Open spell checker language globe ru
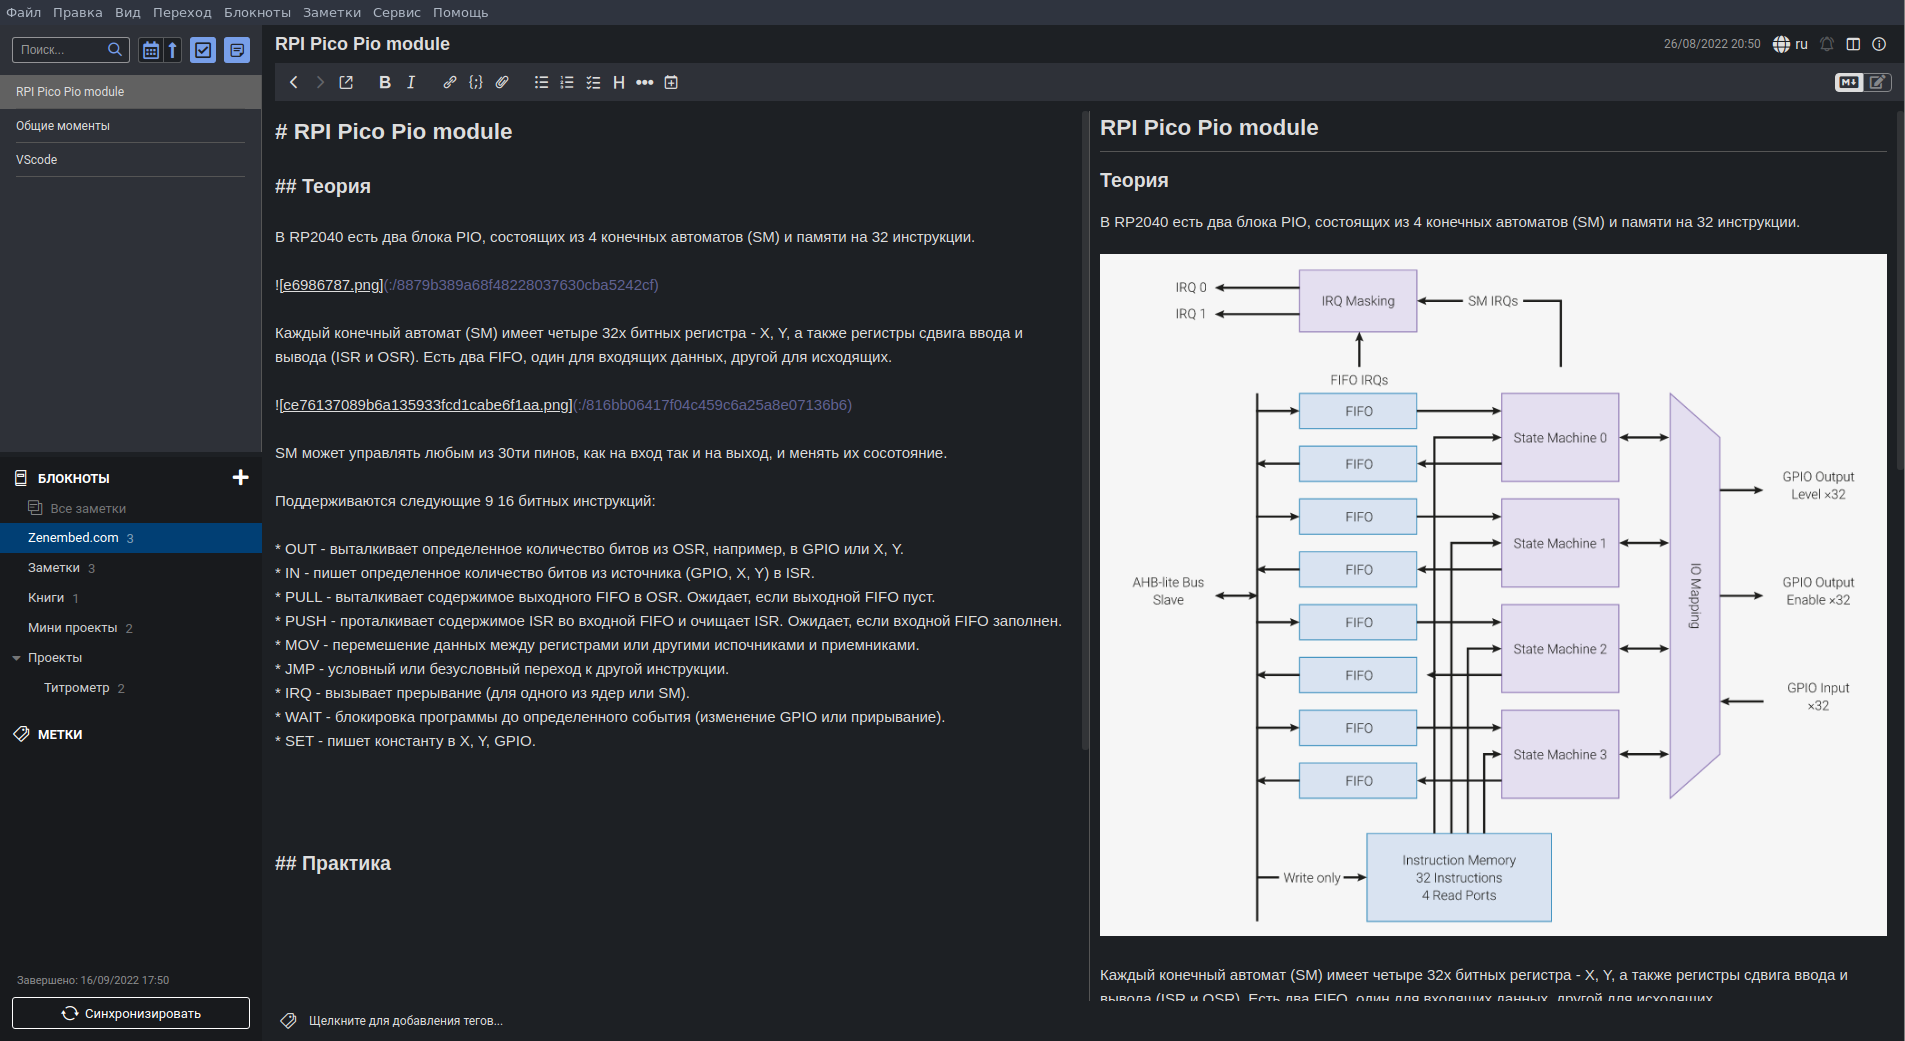 [1790, 44]
